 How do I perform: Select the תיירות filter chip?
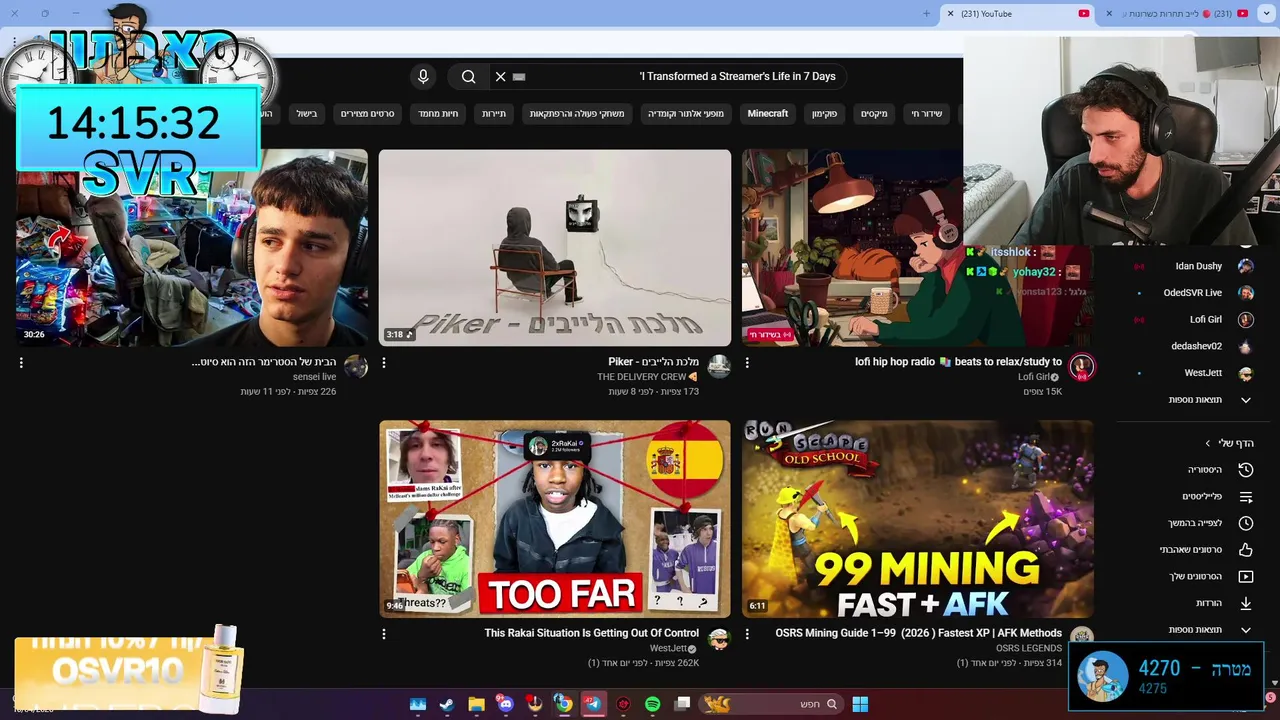[494, 114]
